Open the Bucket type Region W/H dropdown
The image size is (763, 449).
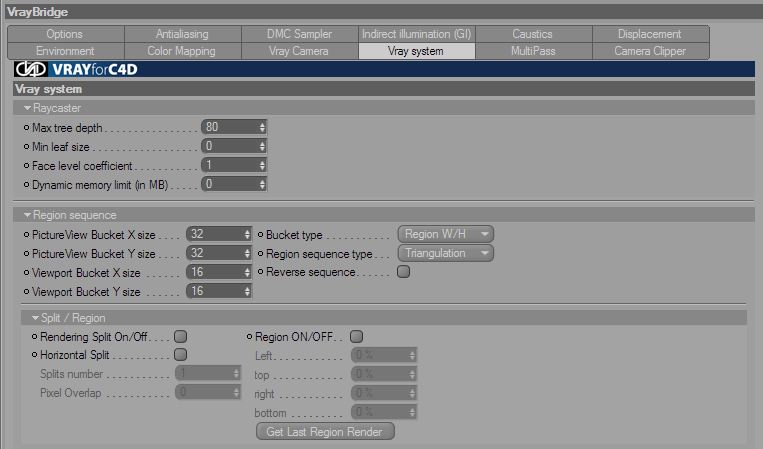(446, 234)
